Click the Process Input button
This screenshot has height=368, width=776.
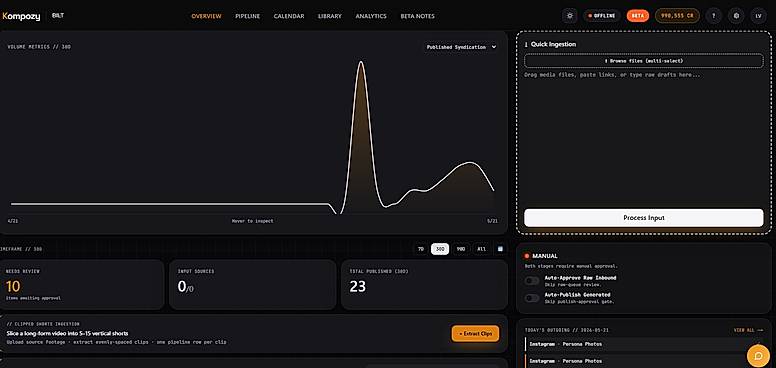coord(643,218)
